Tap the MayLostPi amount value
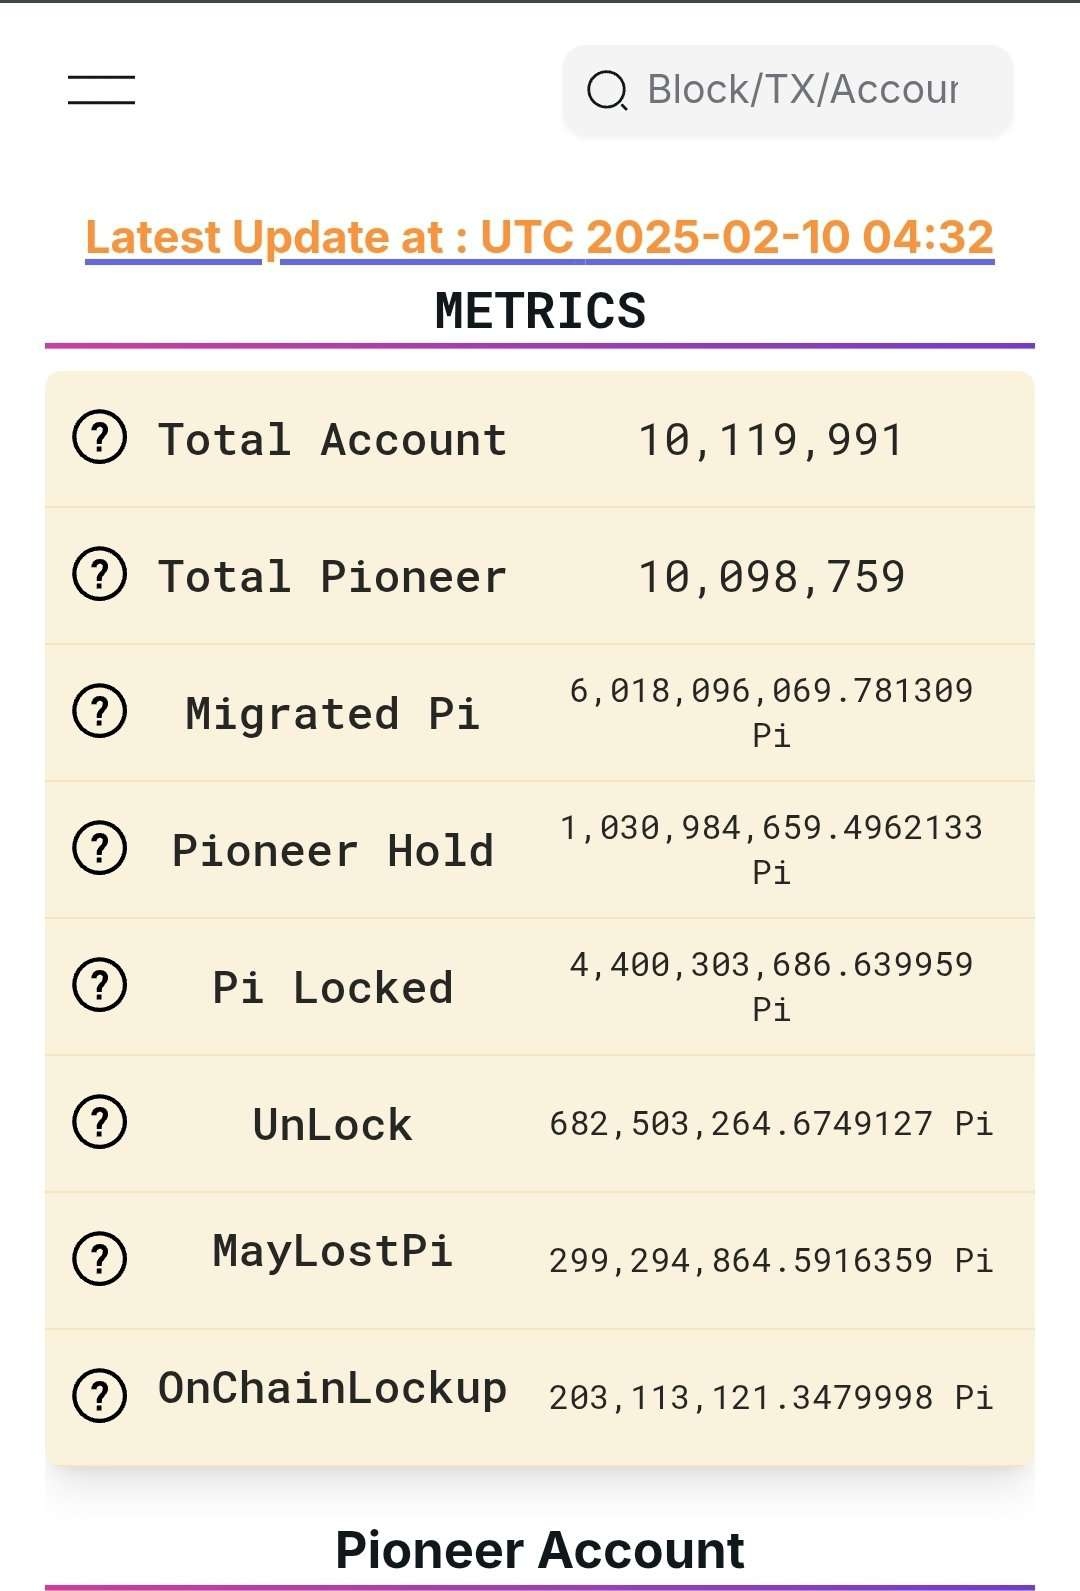This screenshot has height=1591, width=1080. click(x=771, y=1260)
